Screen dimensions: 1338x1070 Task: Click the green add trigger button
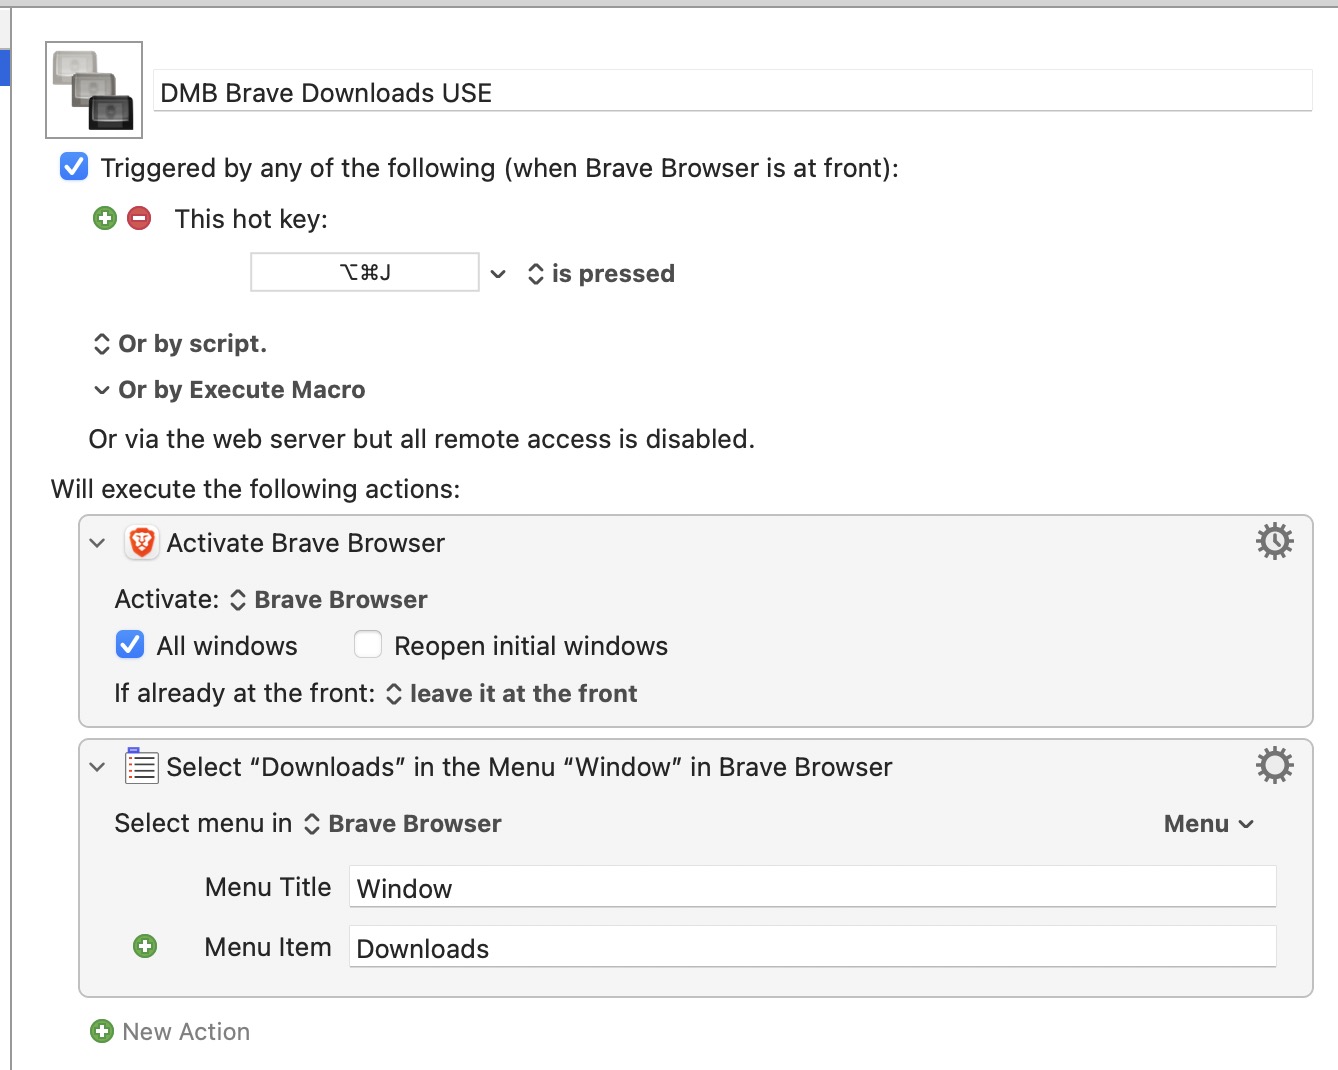(x=105, y=218)
